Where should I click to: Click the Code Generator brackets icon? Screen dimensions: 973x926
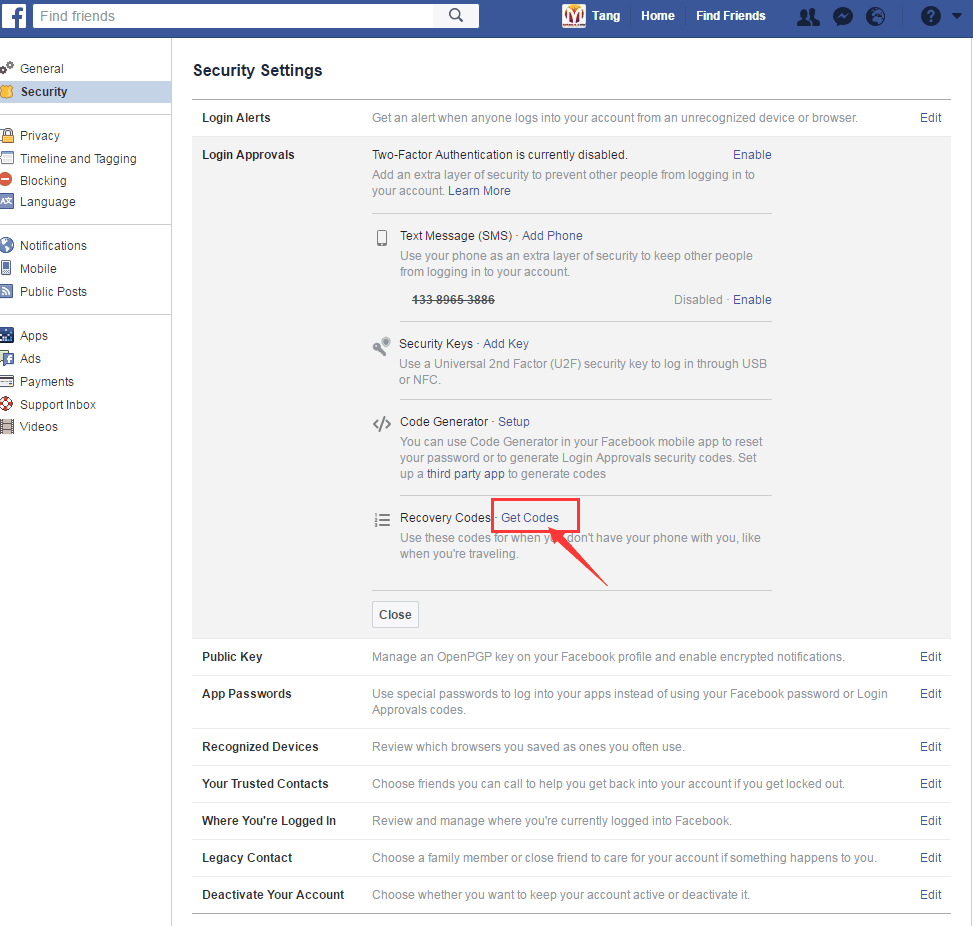382,424
